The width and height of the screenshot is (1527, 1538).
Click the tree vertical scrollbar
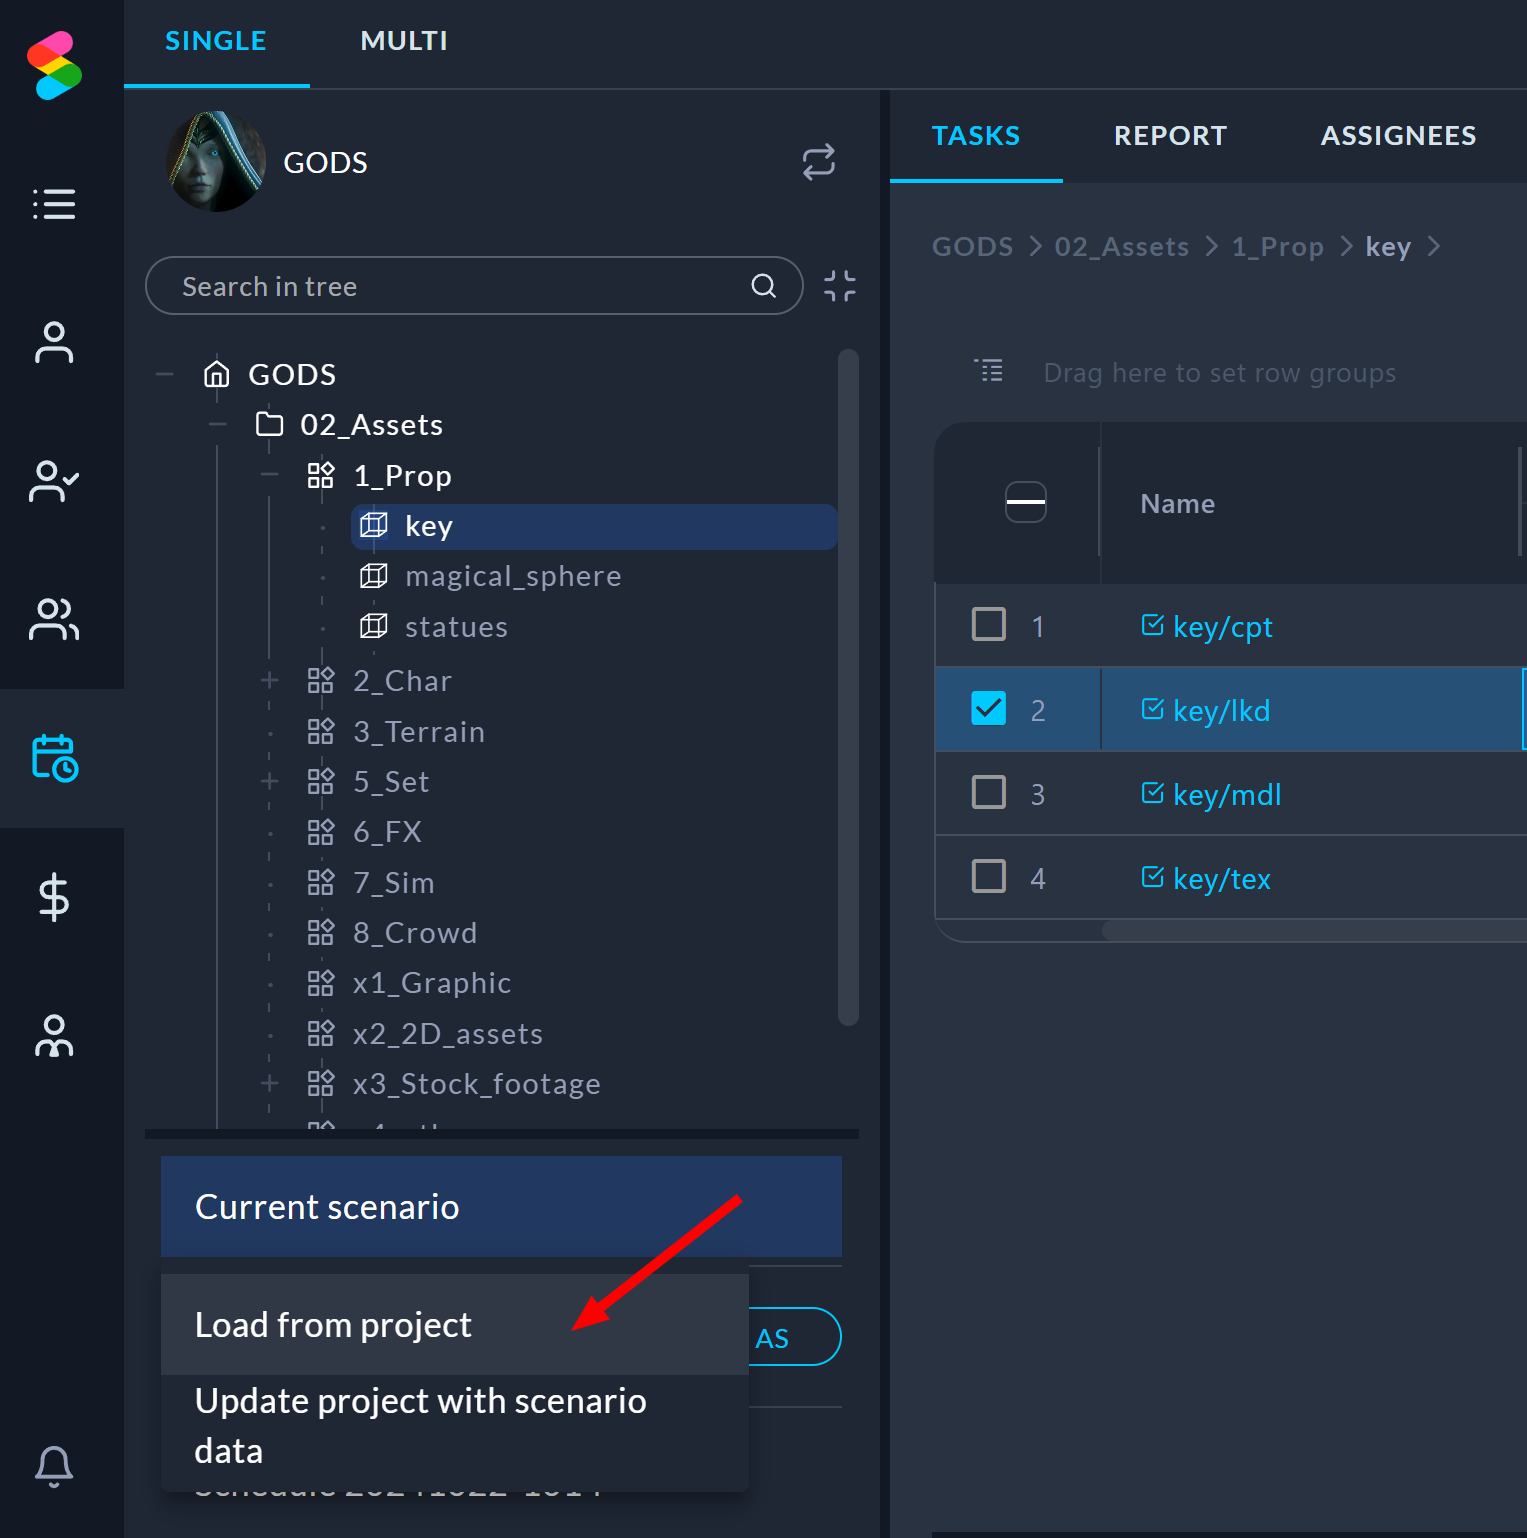point(848,687)
